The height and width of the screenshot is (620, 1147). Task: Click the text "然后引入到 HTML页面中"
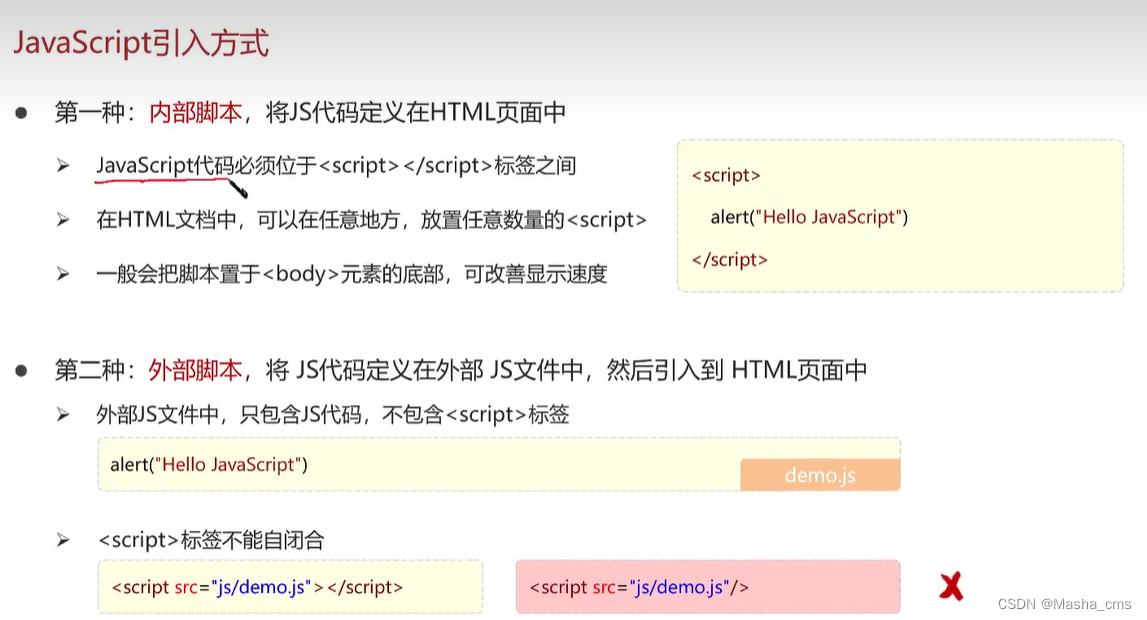737,370
